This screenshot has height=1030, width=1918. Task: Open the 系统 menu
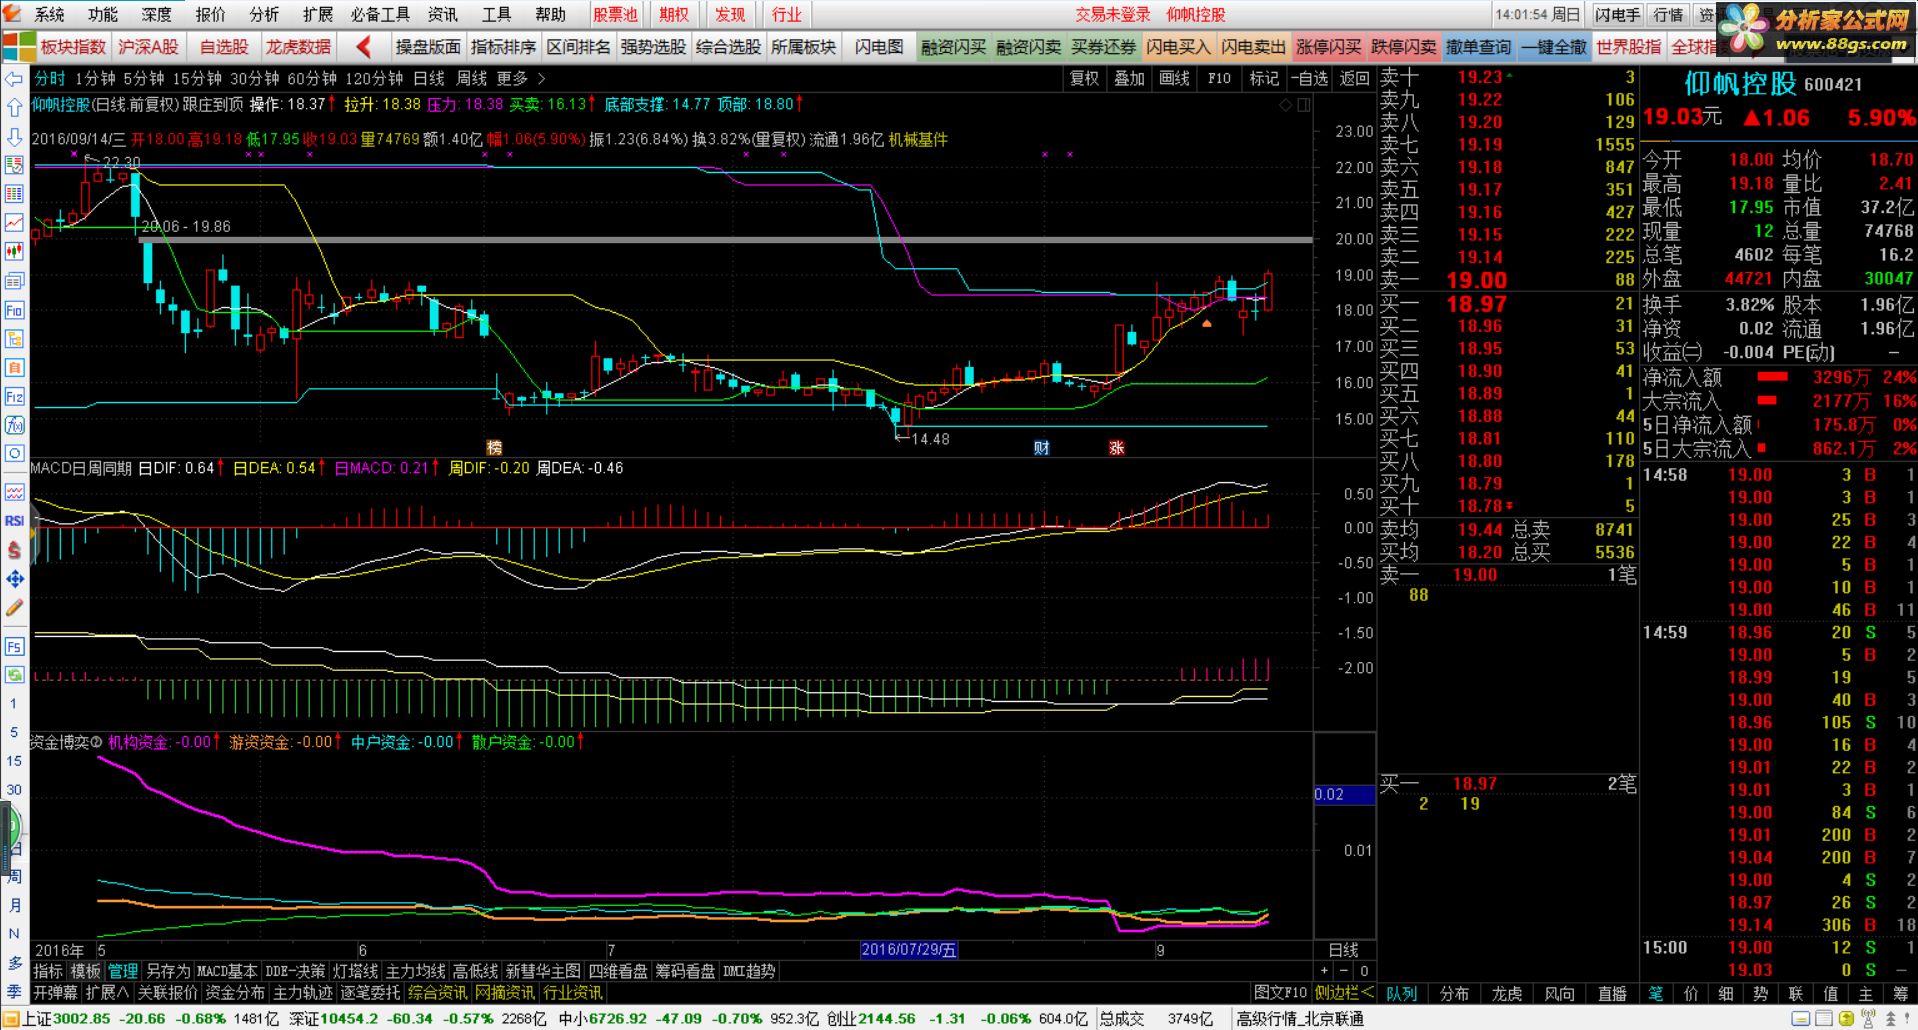click(x=49, y=14)
